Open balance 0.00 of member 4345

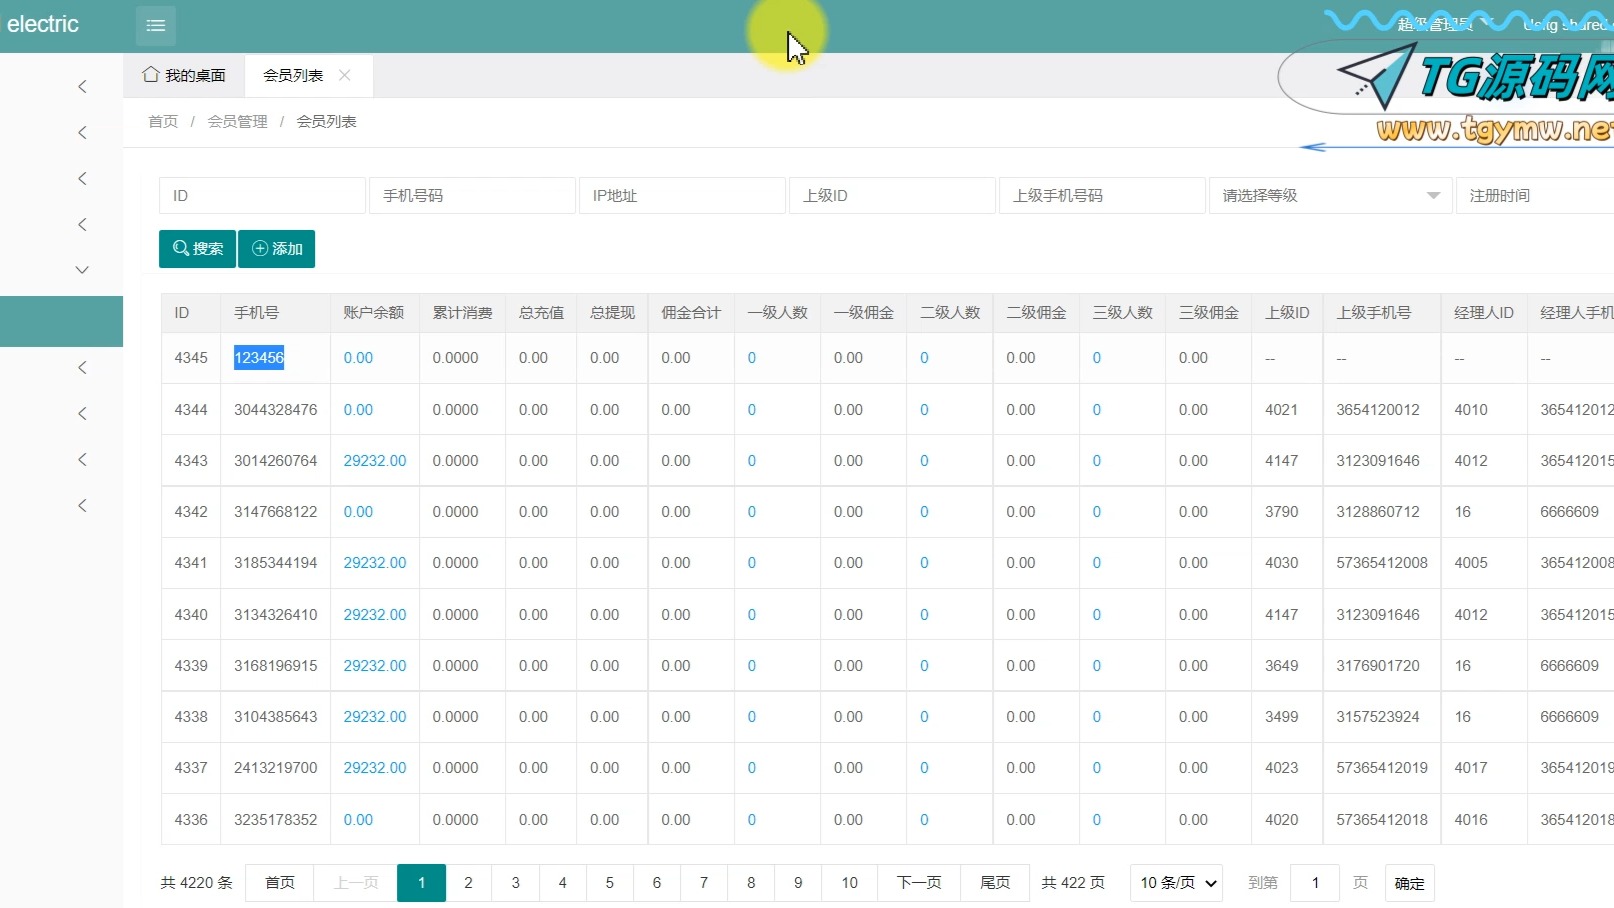click(x=358, y=358)
